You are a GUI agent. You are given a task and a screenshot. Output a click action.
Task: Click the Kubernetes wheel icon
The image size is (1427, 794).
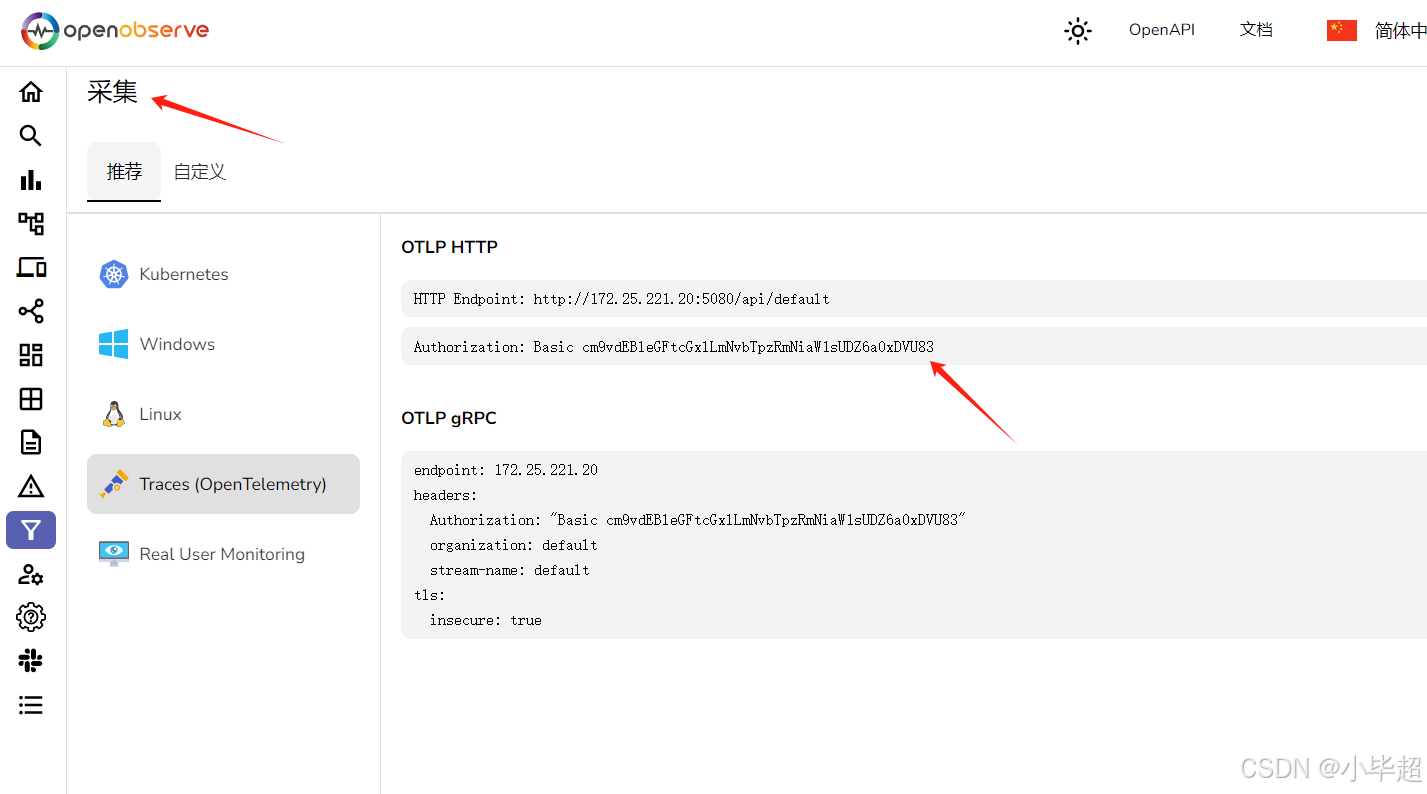[114, 274]
